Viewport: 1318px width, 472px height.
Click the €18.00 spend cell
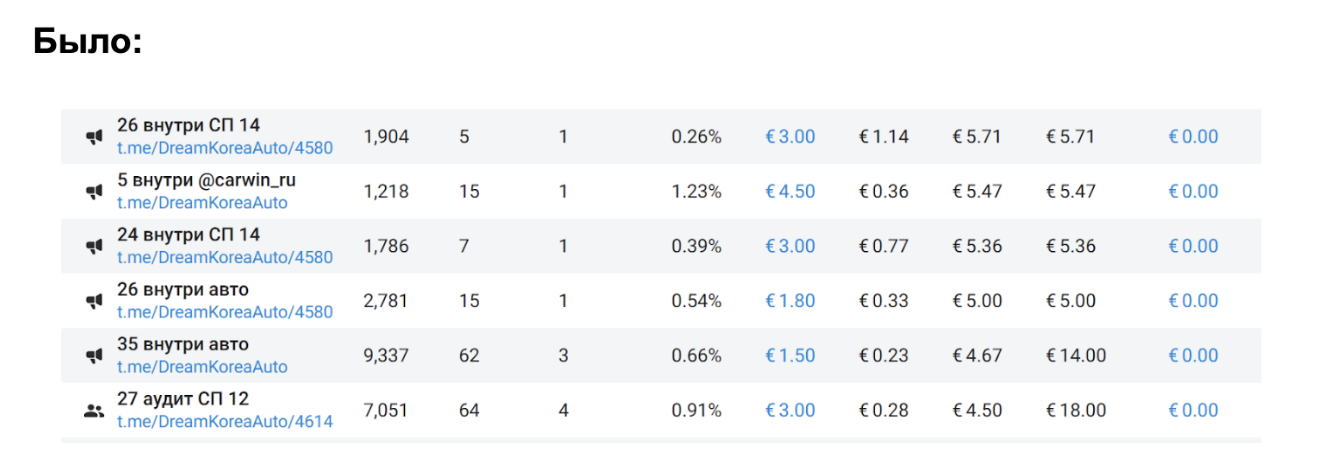click(x=1076, y=411)
